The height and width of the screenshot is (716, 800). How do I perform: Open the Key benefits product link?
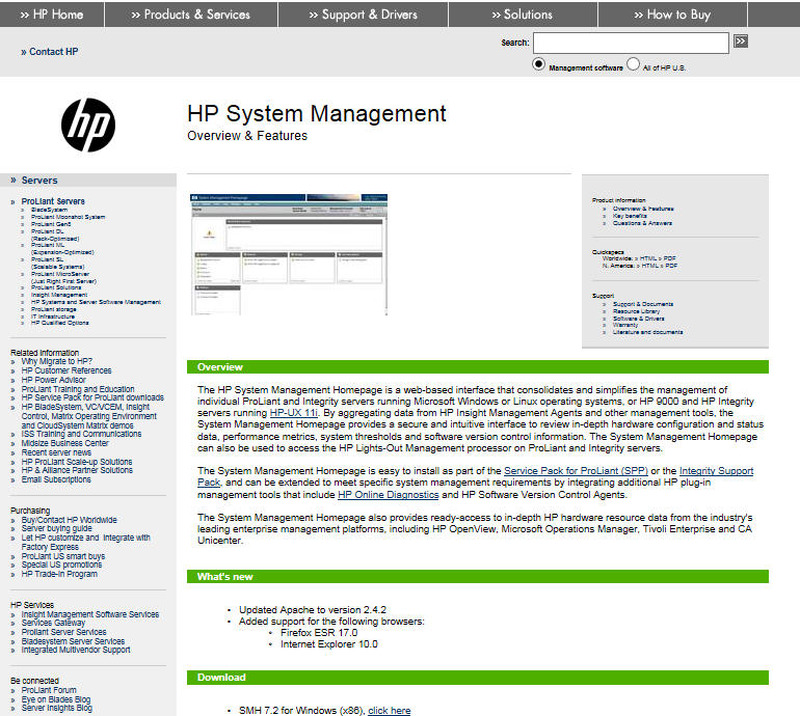[630, 215]
